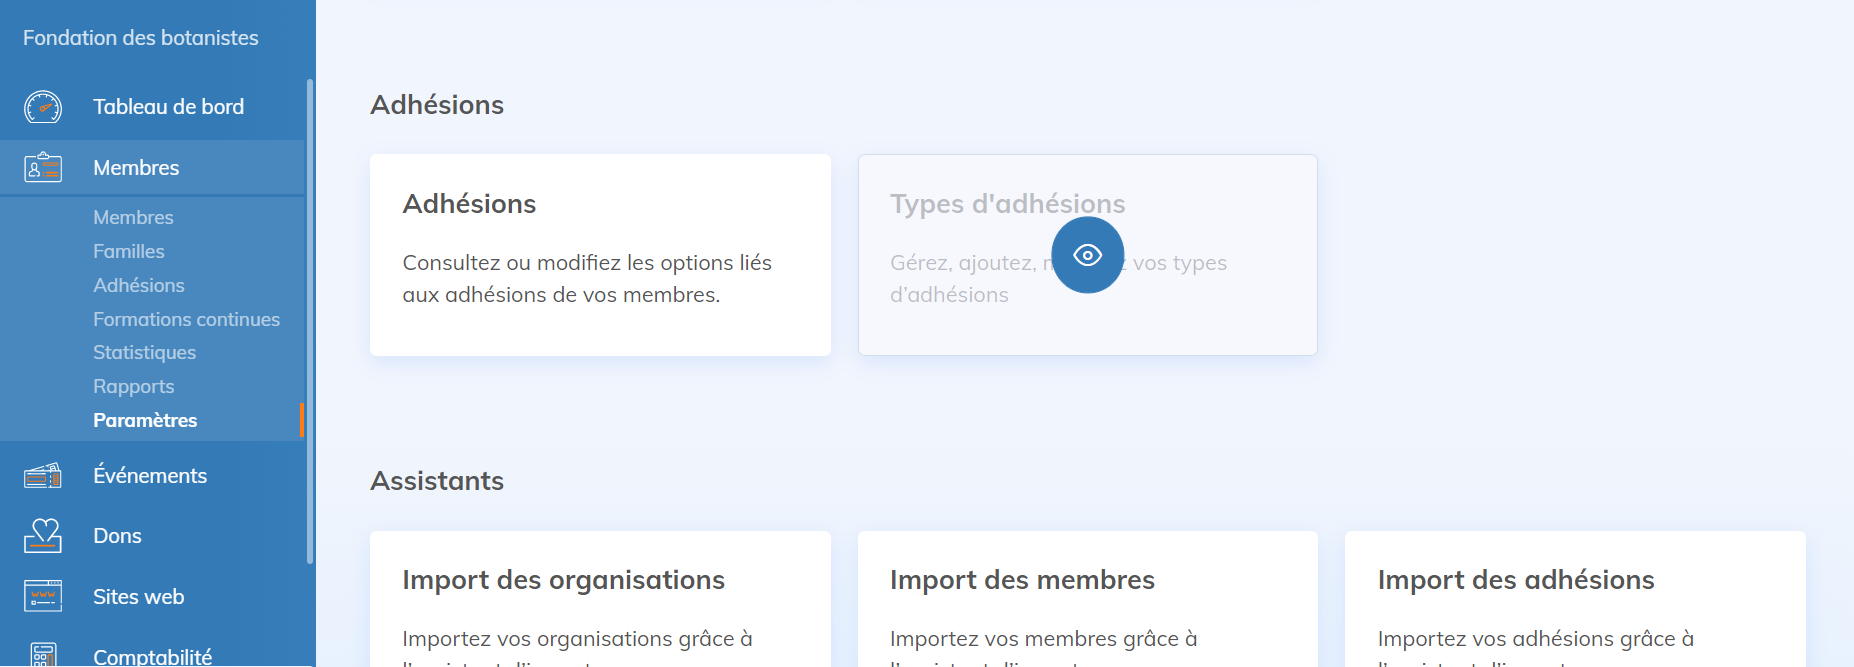Click the Tableau de bord gauge icon
Viewport: 1854px width, 667px height.
[43, 107]
